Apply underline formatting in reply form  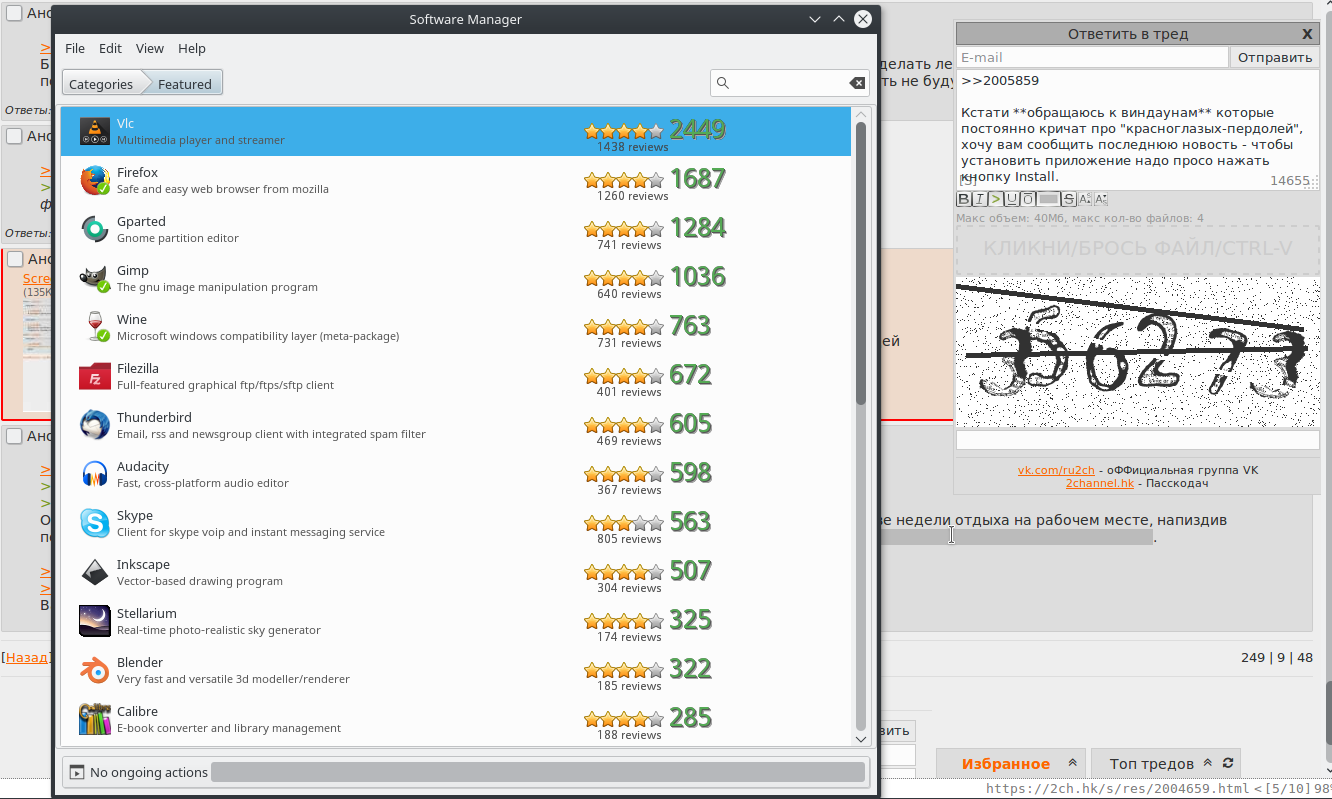coord(1011,199)
